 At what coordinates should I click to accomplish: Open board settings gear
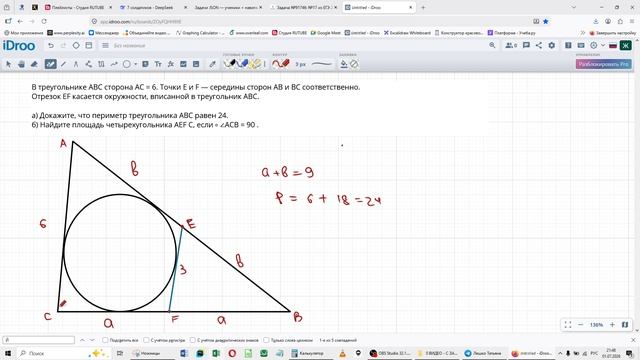coord(551,46)
